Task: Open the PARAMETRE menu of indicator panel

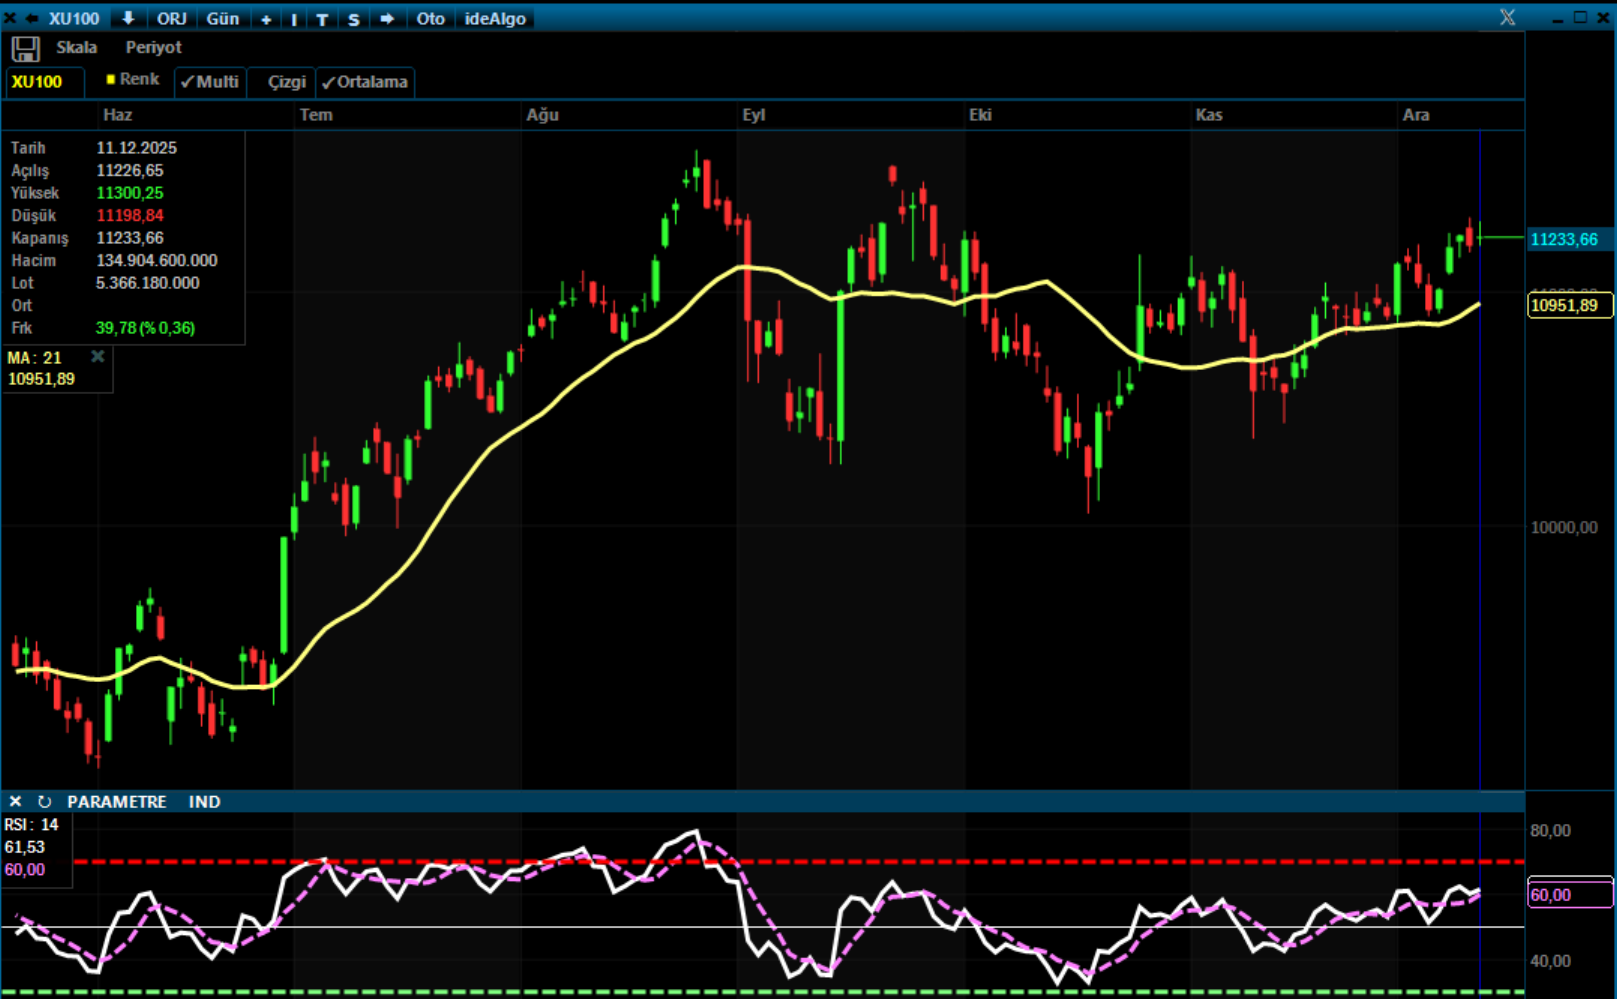Action: point(116,802)
